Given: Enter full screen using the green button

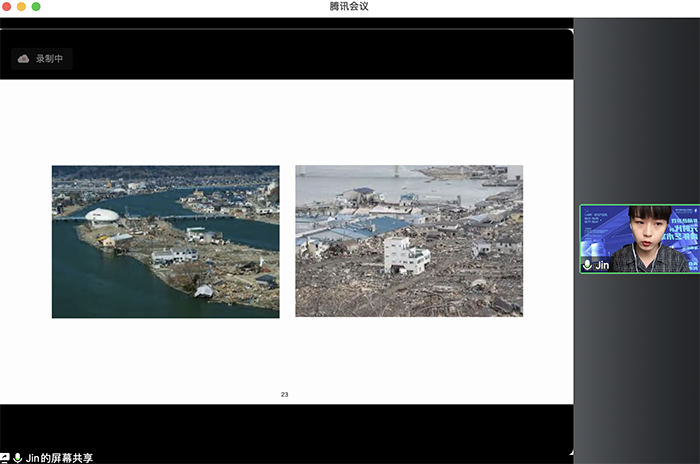Looking at the screenshot, I should (36, 7).
